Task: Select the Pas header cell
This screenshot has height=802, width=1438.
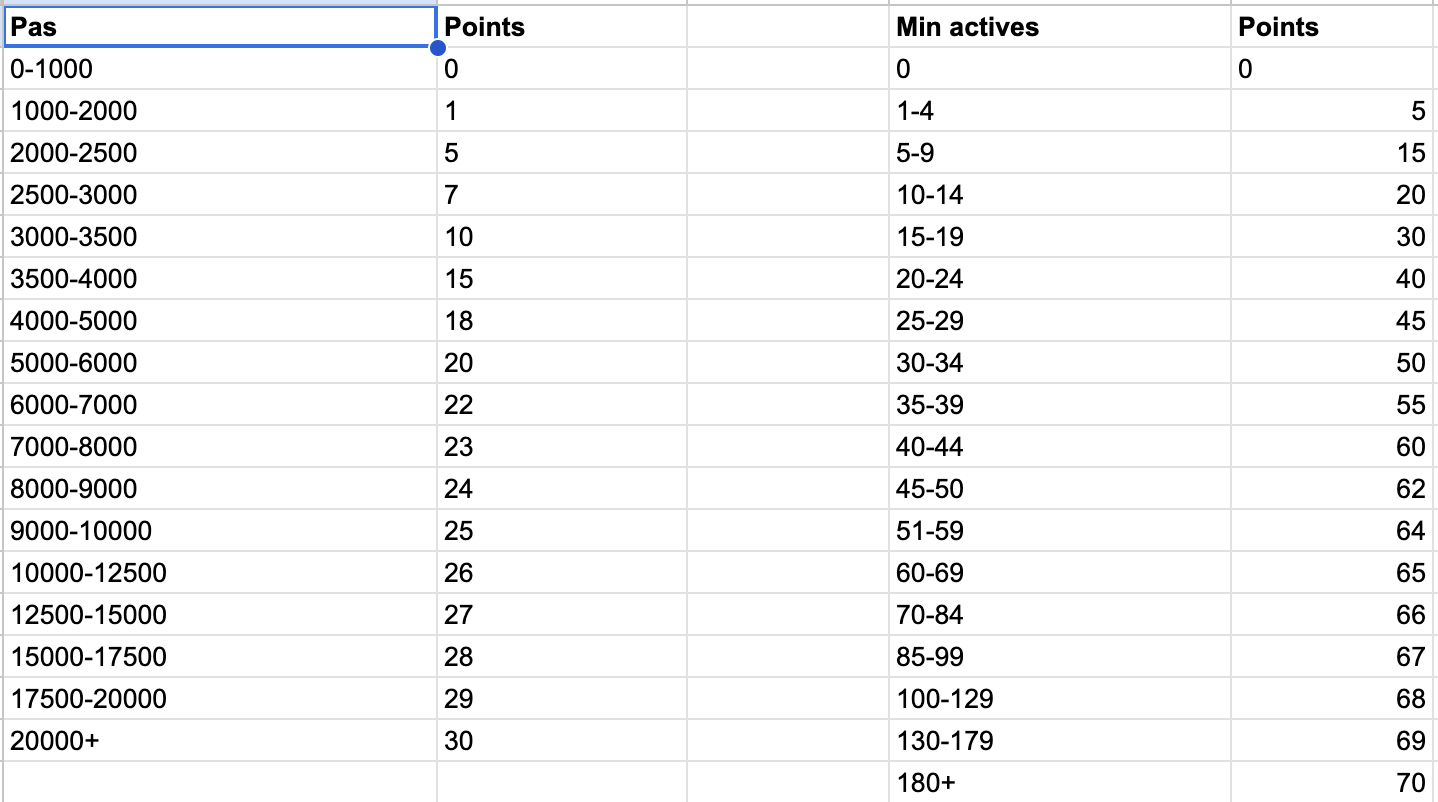Action: [x=220, y=26]
